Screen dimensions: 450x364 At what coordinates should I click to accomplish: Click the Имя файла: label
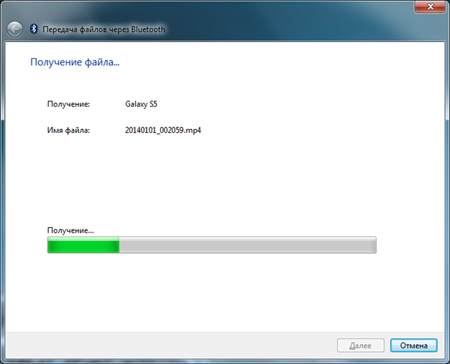[68, 130]
